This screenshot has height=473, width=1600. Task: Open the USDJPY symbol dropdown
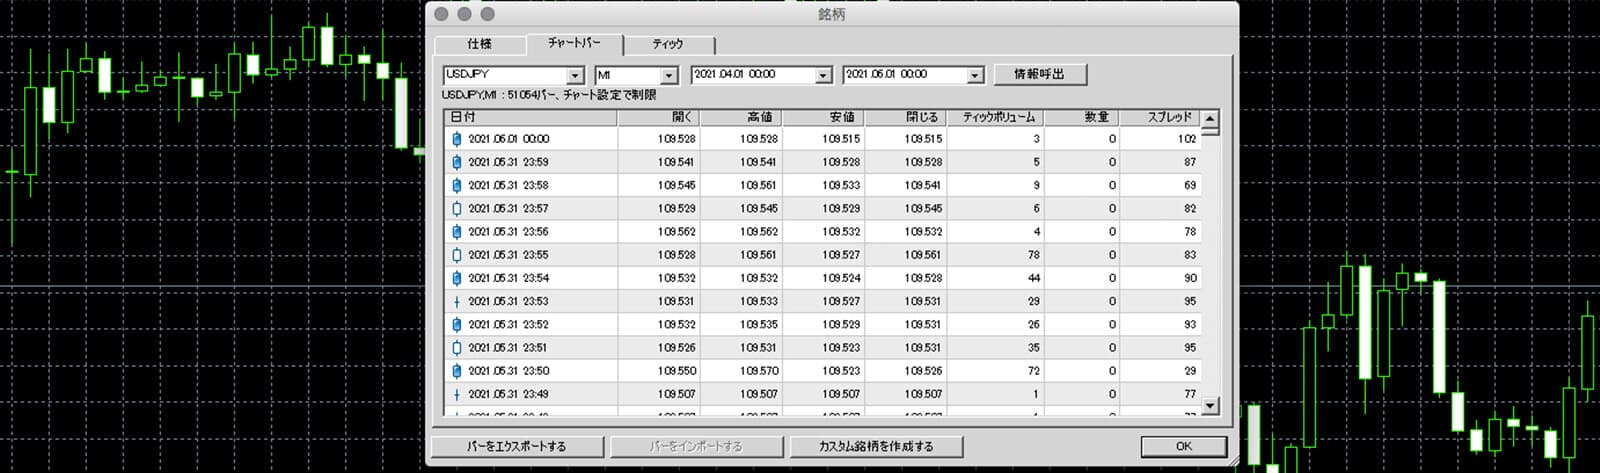[574, 75]
